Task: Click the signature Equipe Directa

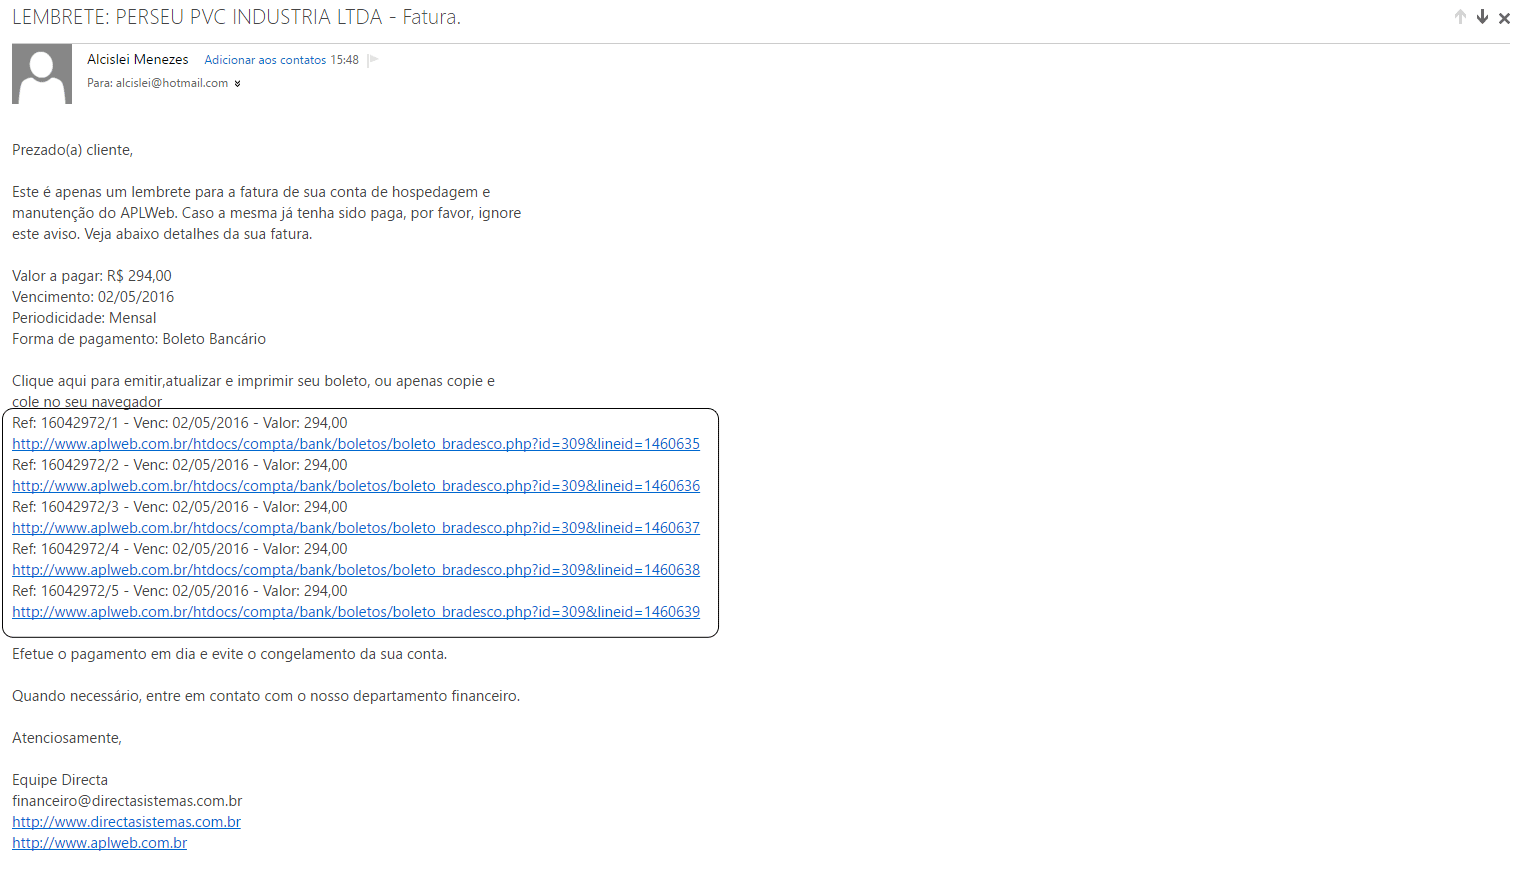Action: click(x=60, y=780)
